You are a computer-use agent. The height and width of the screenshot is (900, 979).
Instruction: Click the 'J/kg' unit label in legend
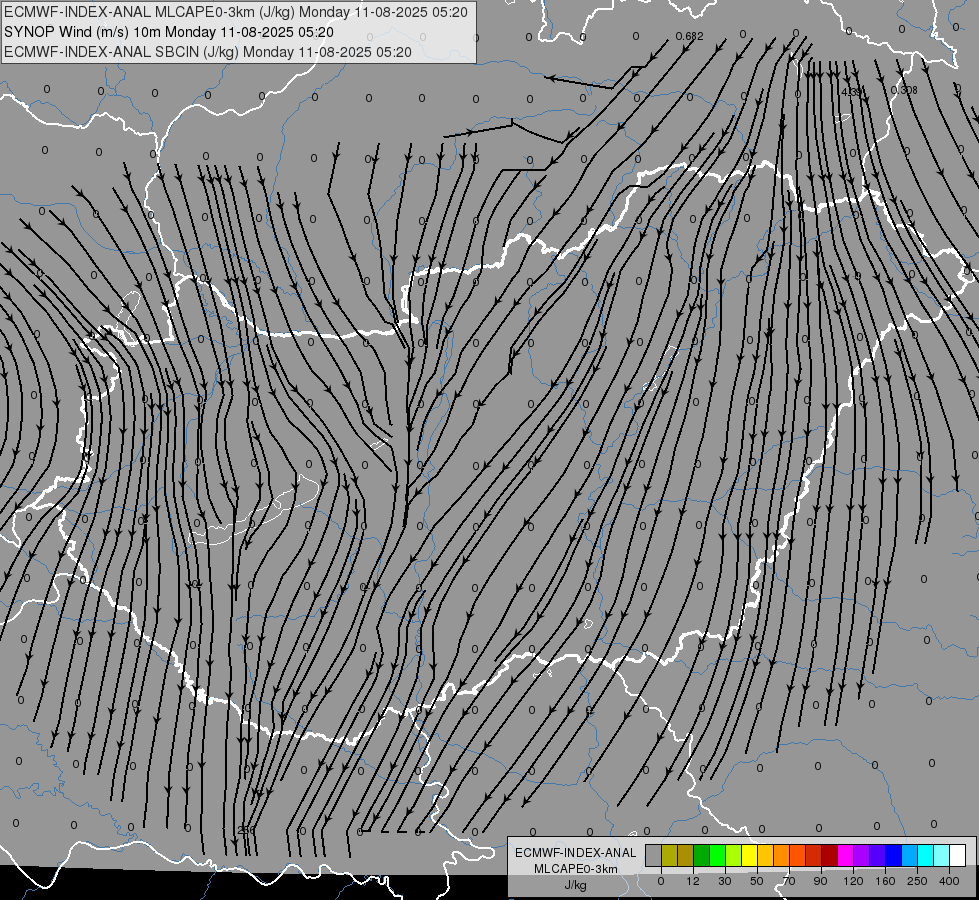point(575,885)
